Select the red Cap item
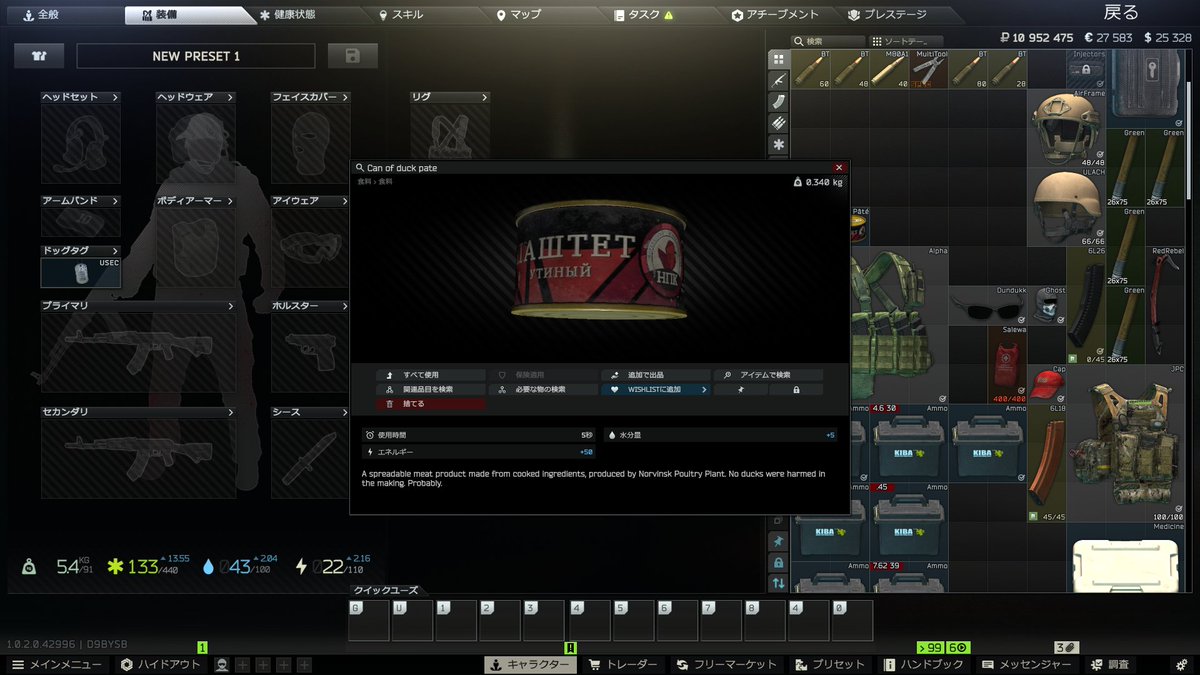 click(x=1047, y=384)
